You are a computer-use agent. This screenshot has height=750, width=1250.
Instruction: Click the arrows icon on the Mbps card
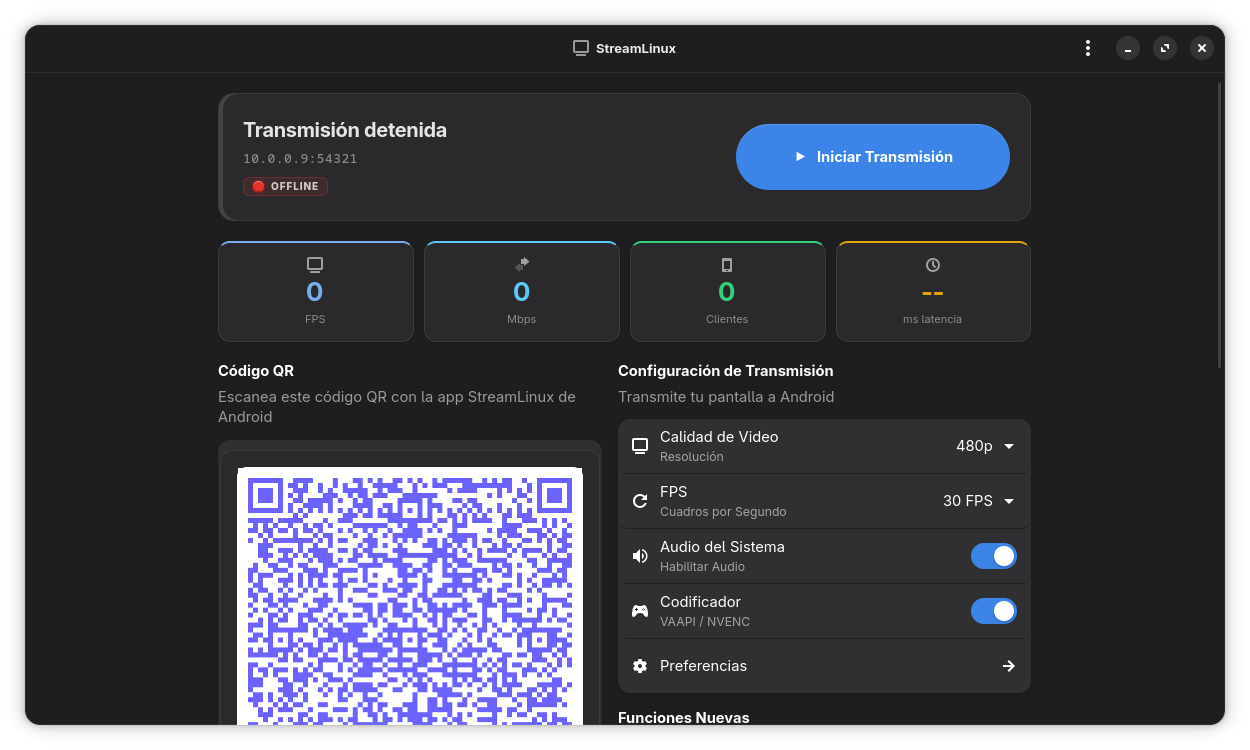pos(521,264)
